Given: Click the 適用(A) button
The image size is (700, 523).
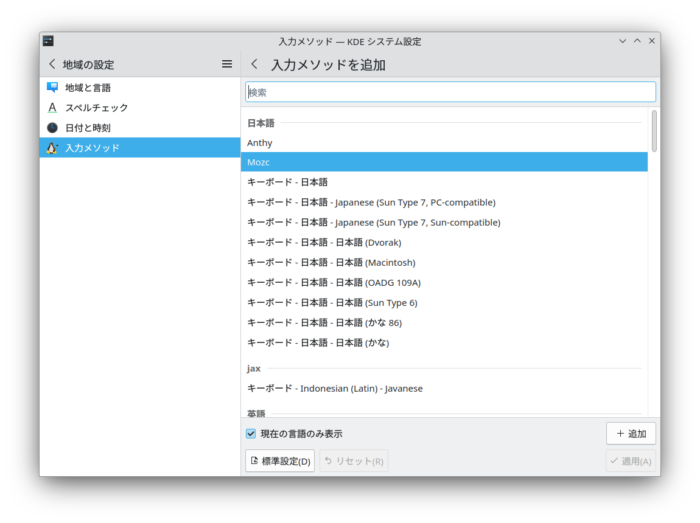Looking at the screenshot, I should point(631,461).
